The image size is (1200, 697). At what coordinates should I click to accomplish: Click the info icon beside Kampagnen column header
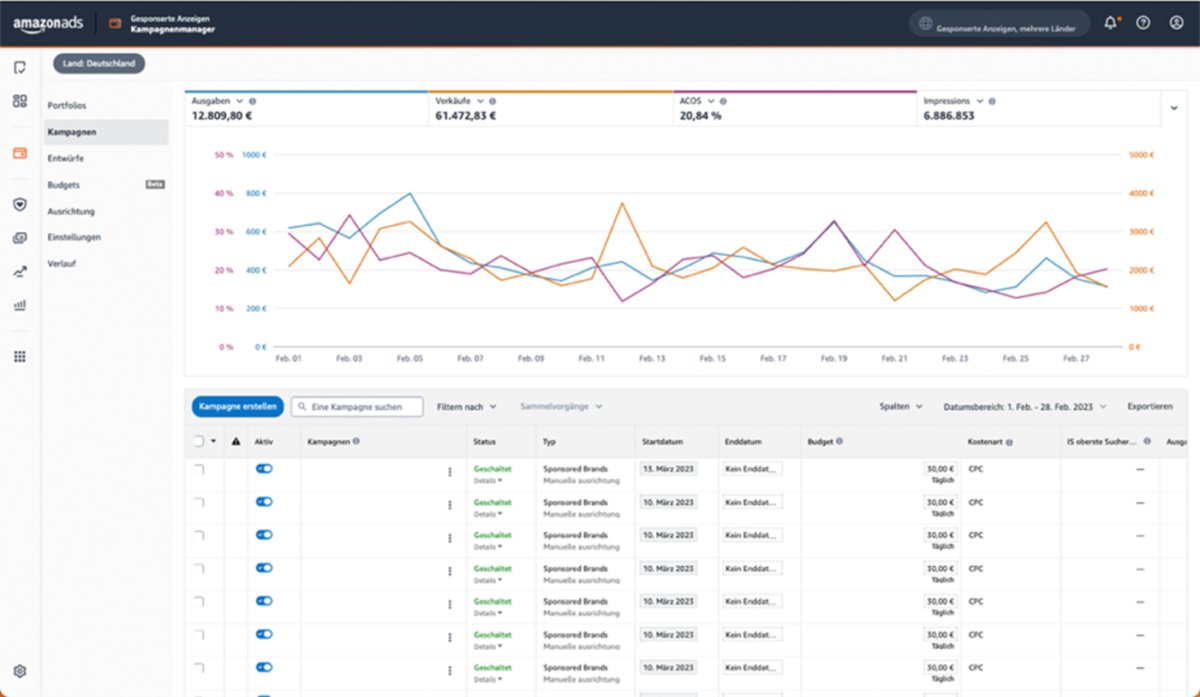pyautogui.click(x=356, y=441)
